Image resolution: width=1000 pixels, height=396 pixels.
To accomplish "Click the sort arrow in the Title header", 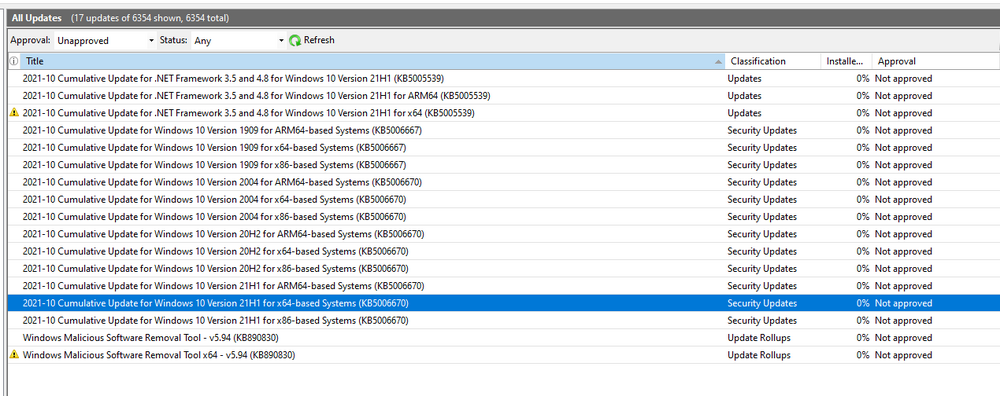I will [x=719, y=62].
